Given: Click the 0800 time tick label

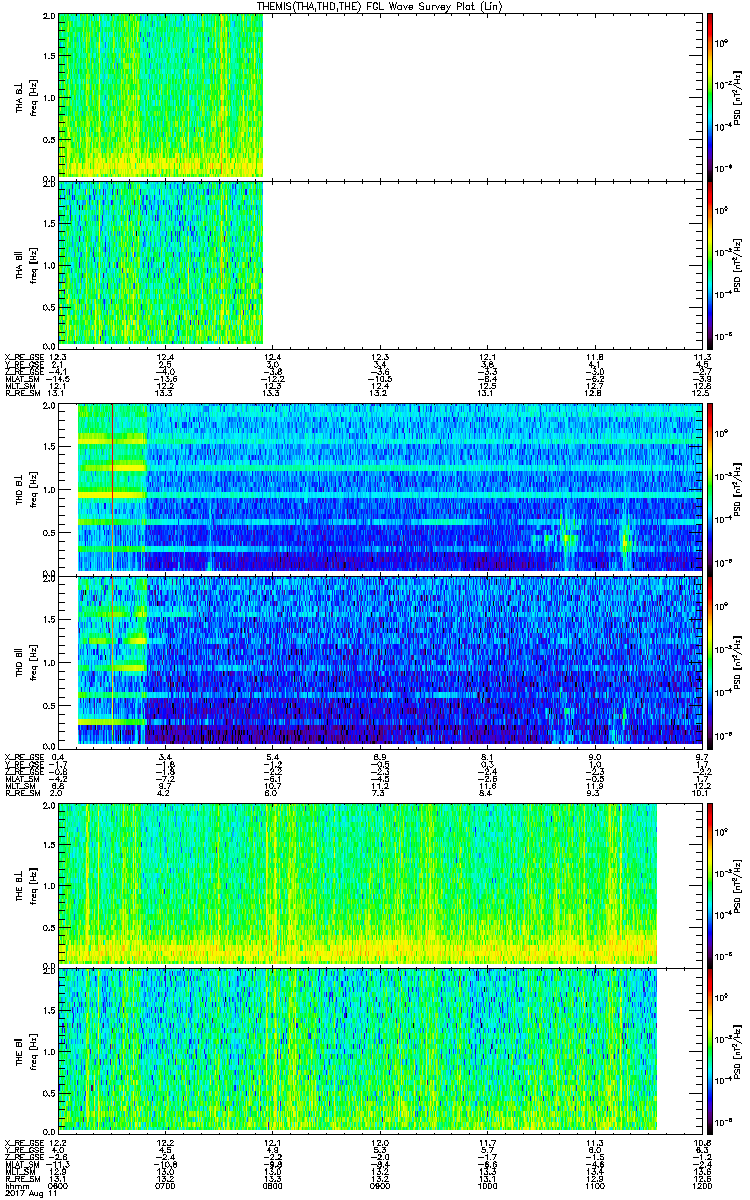Looking at the screenshot, I should click(272, 1184).
